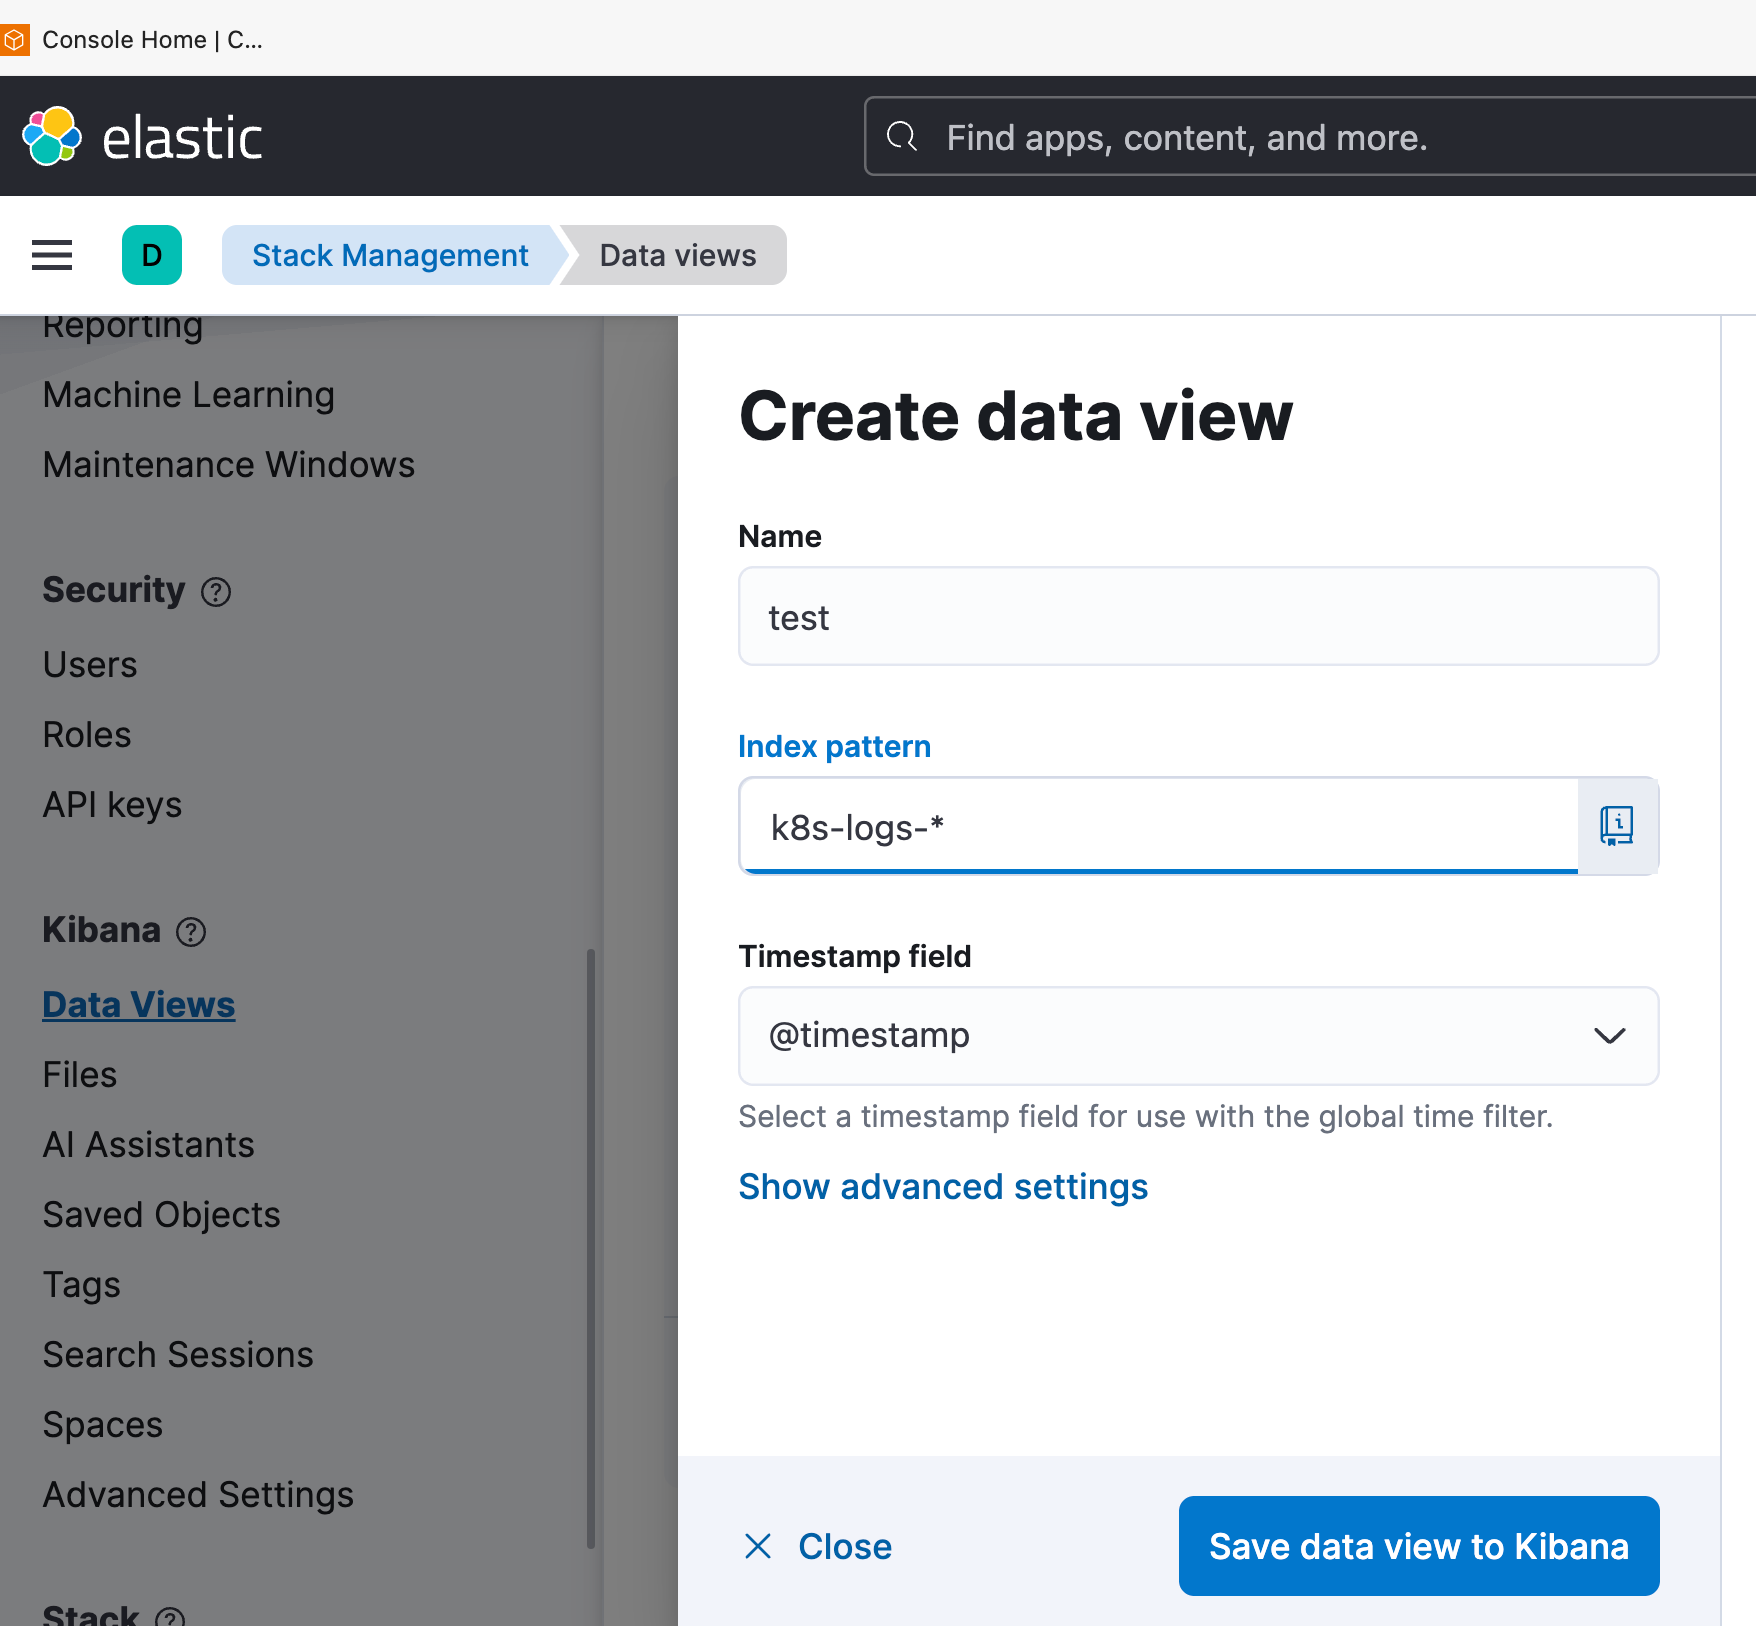This screenshot has height=1626, width=1756.
Task: Open Saved Objects in sidebar
Action: tap(162, 1215)
